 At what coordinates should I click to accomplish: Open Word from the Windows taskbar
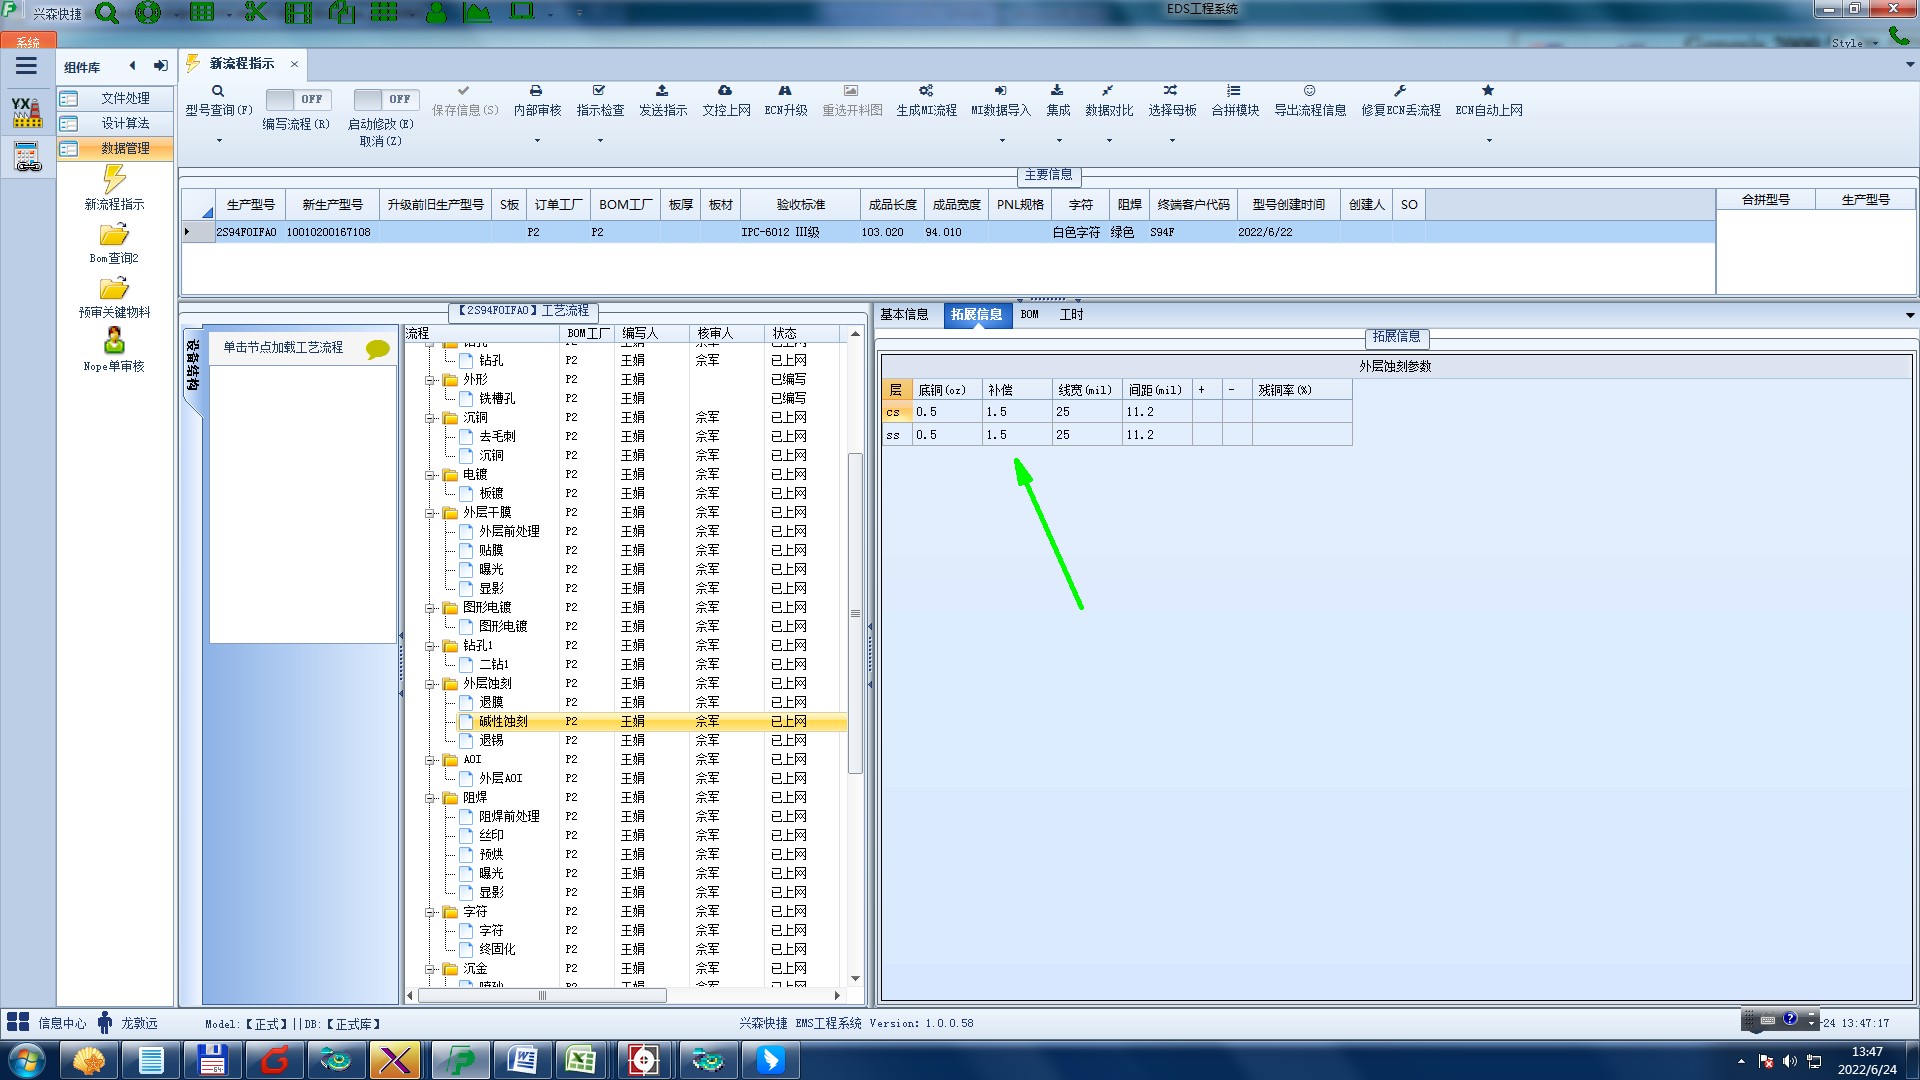coord(523,1059)
